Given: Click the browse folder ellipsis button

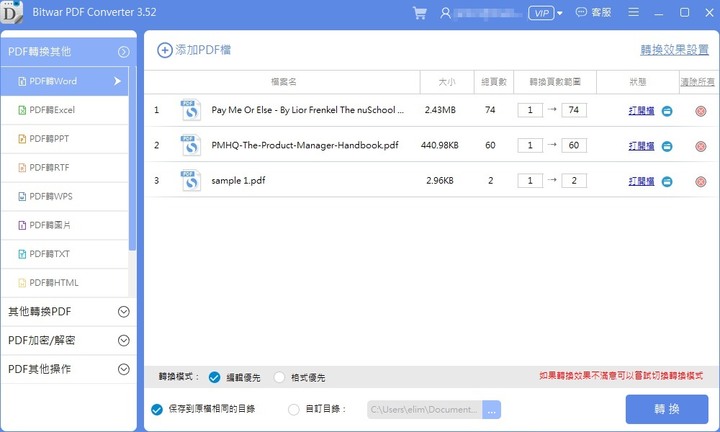Looking at the screenshot, I should click(491, 410).
